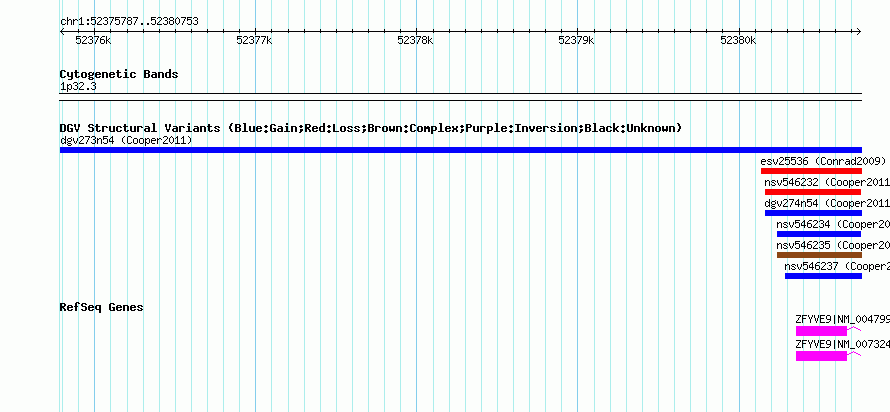This screenshot has height=412, width=890.
Task: Click the ruler's right arrowhead
Action: coord(859,32)
